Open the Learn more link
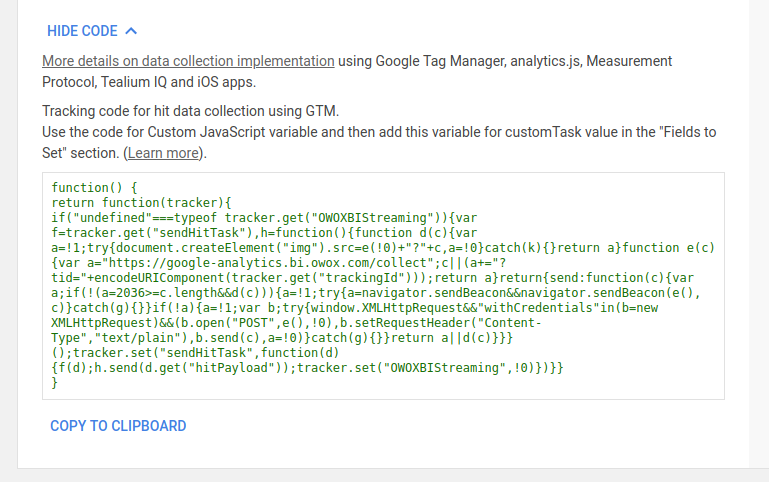The image size is (769, 482). tap(163, 153)
